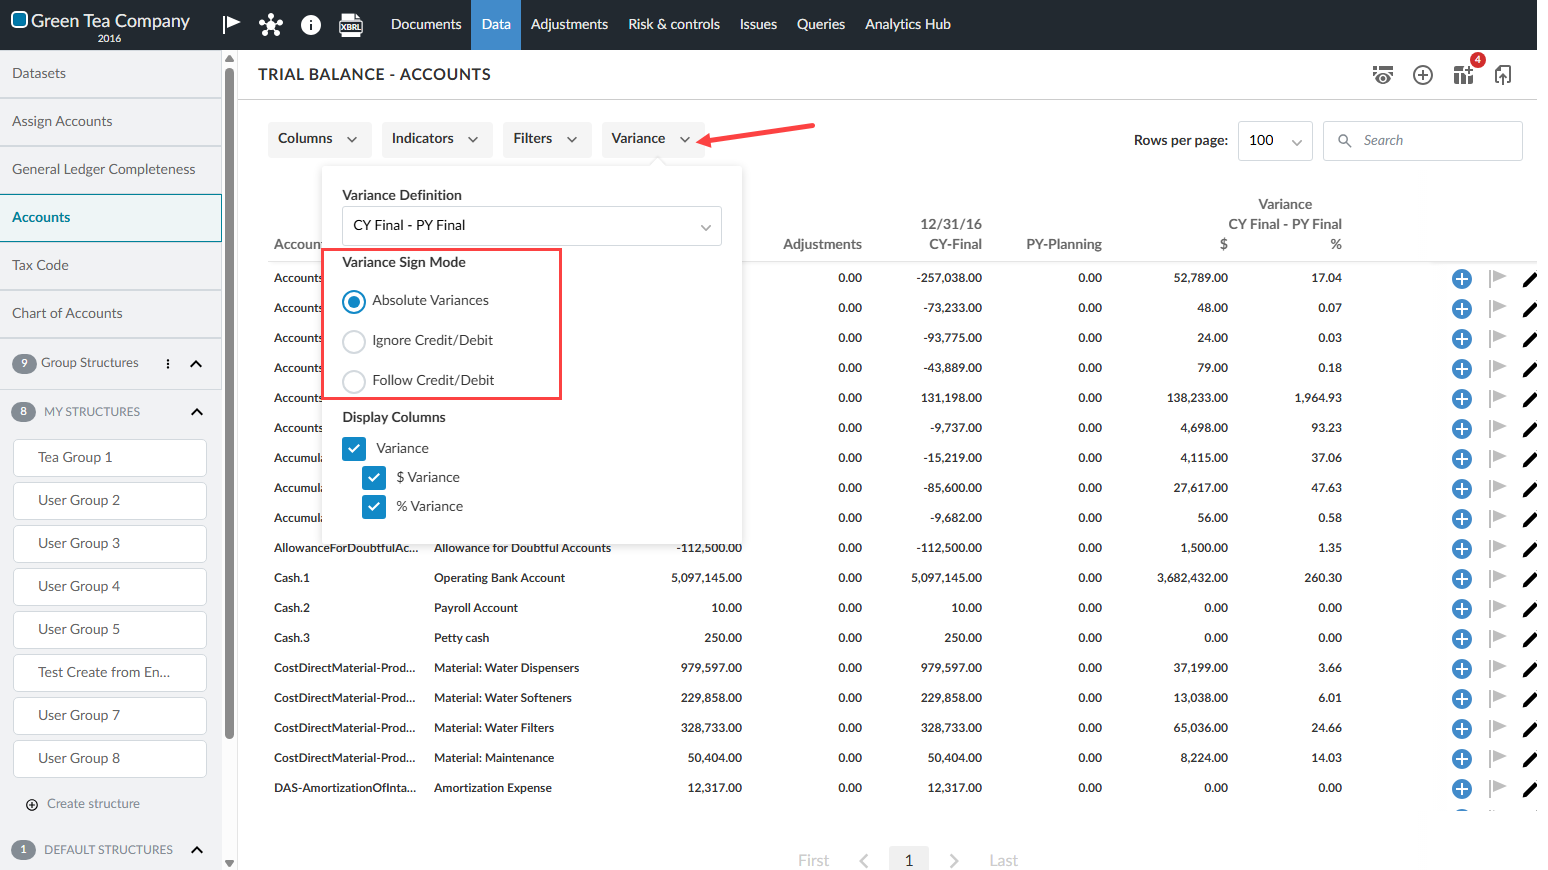Go to the Issues tab
This screenshot has height=870, width=1548.
[x=758, y=24]
